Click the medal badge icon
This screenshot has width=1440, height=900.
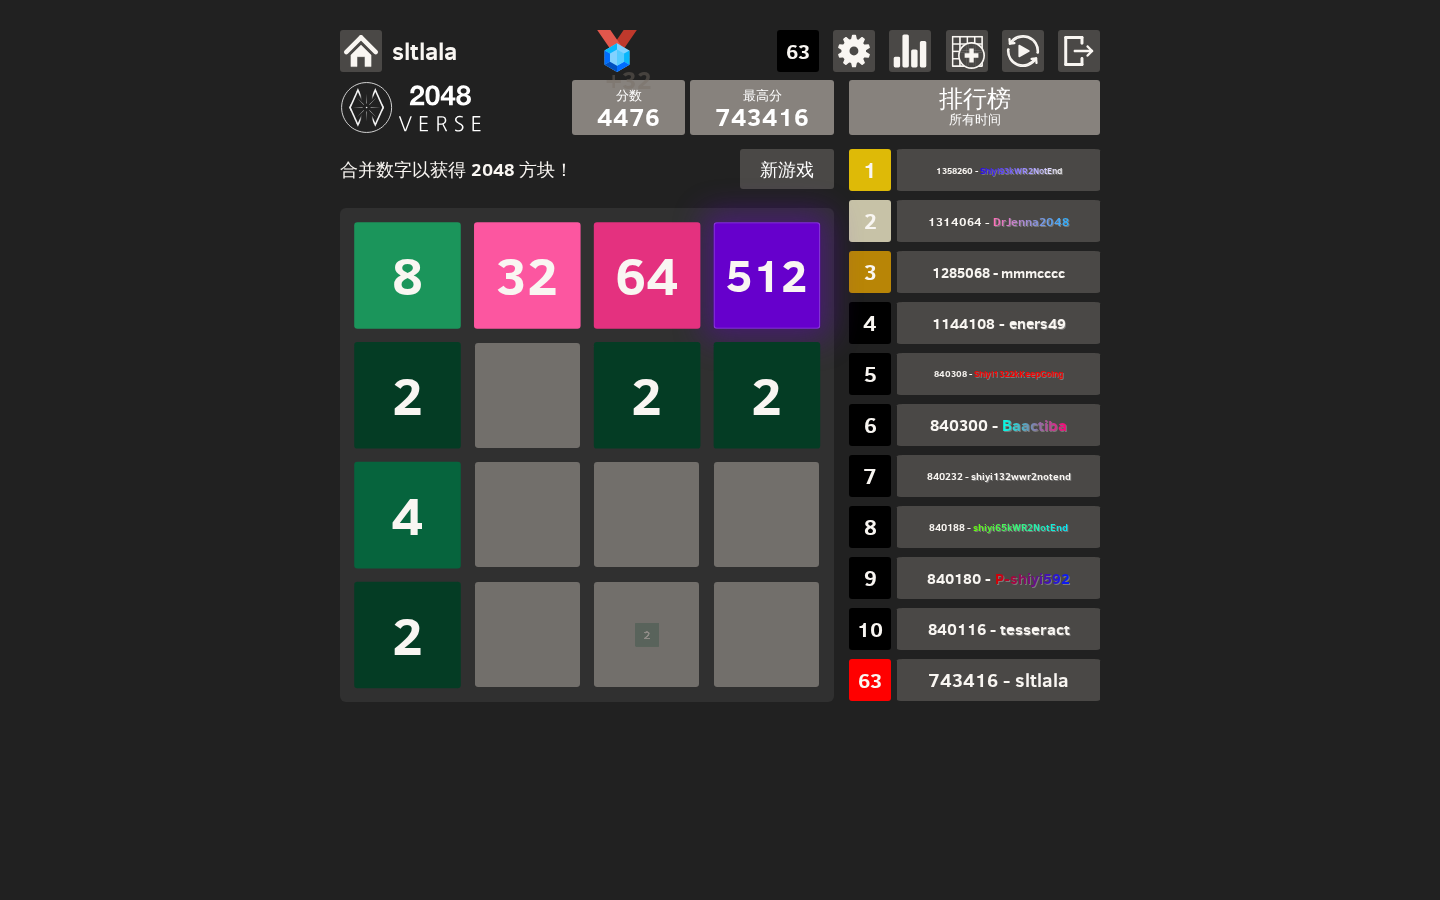click(x=617, y=51)
